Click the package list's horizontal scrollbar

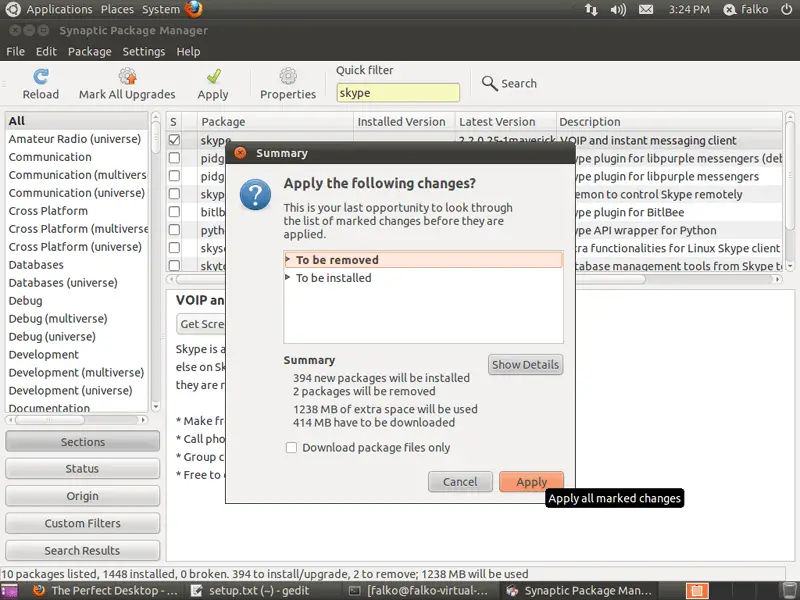pyautogui.click(x=474, y=279)
